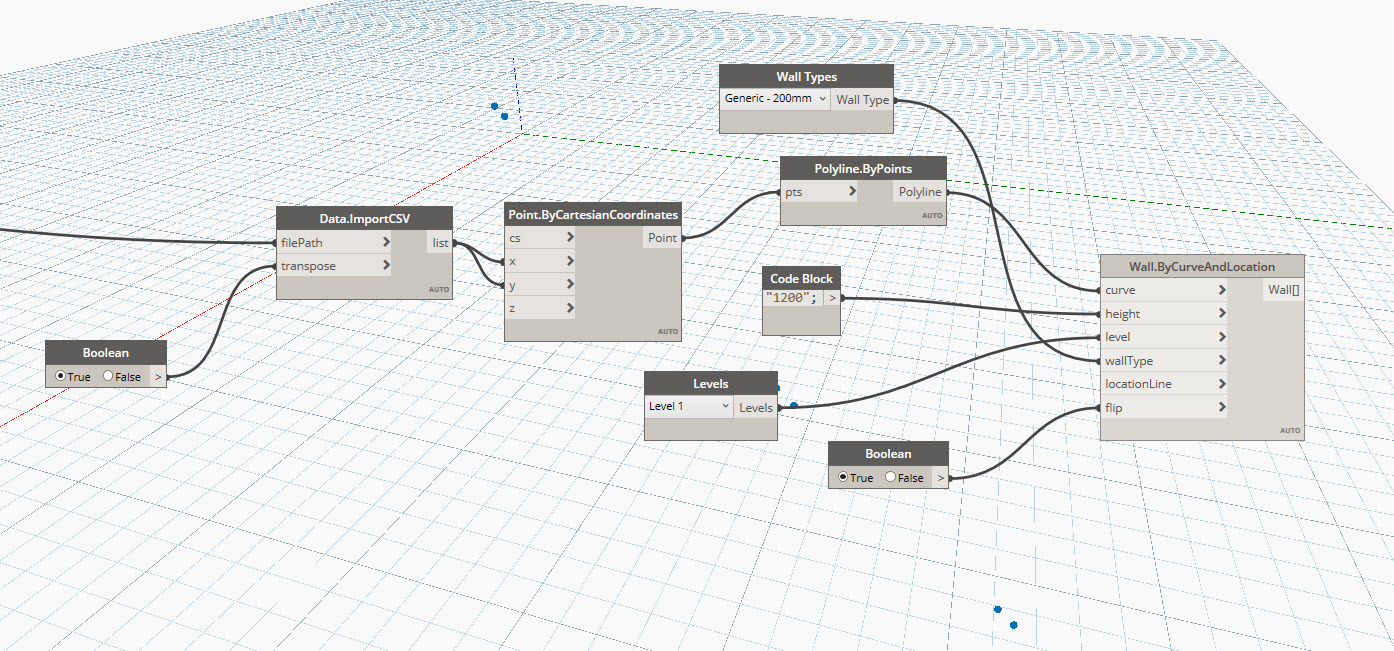Select True on the upper Boolean node

tap(62, 376)
